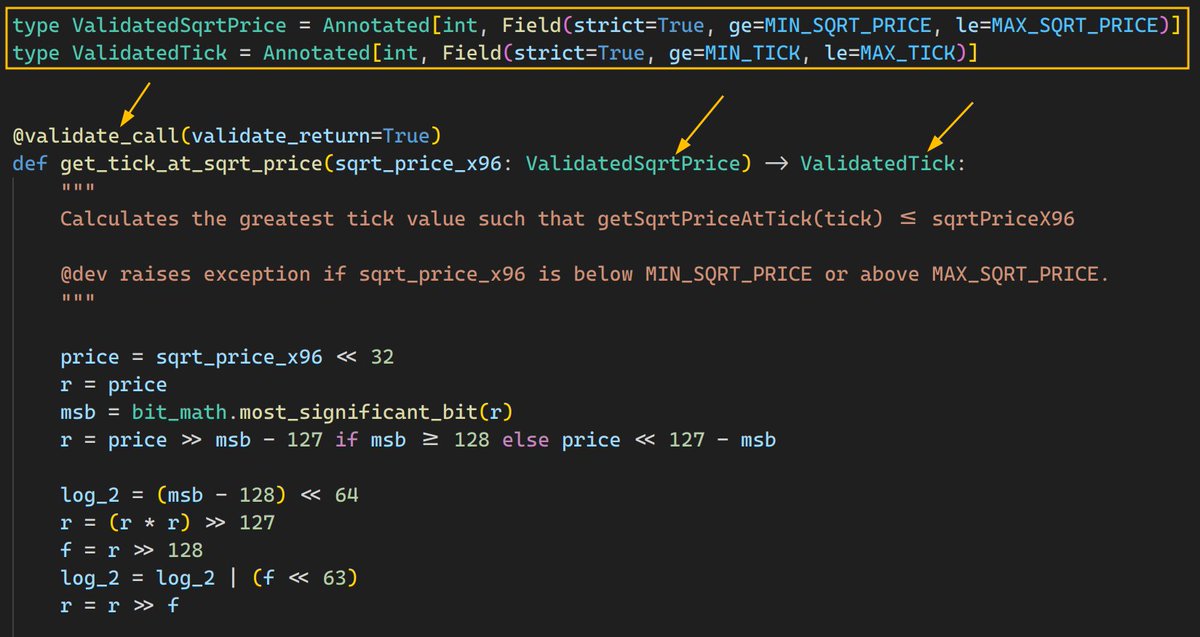
Task: Click ValidatedTick return annotation on def line
Action: [x=877, y=163]
